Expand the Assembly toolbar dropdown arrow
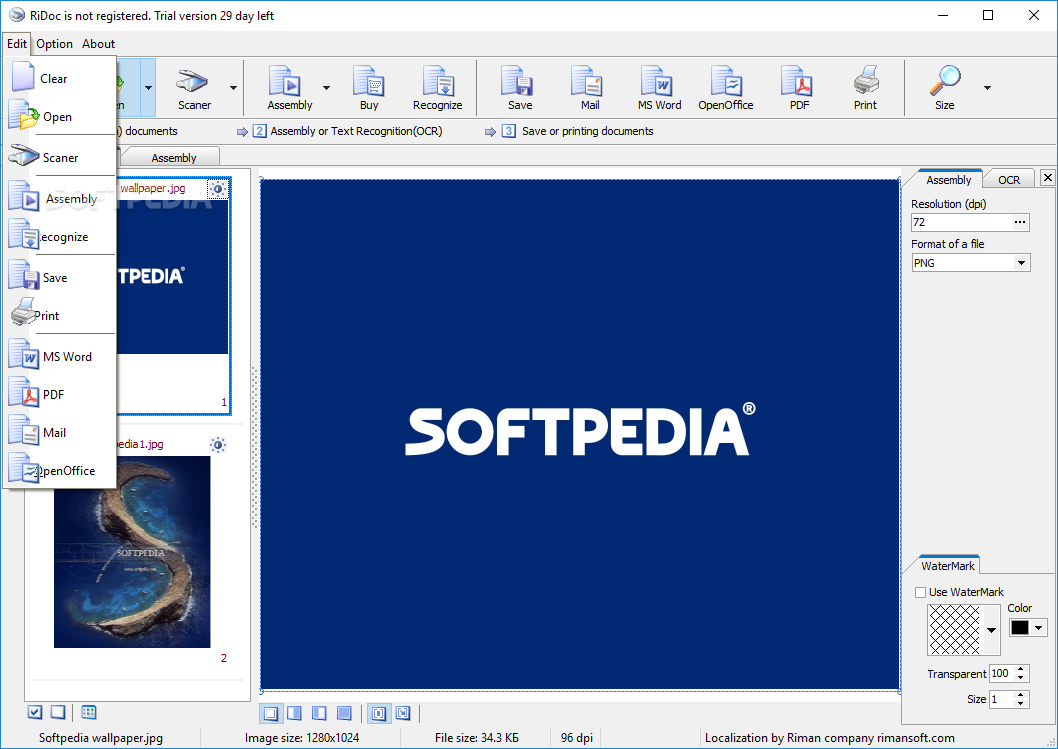1058x749 pixels. point(327,88)
